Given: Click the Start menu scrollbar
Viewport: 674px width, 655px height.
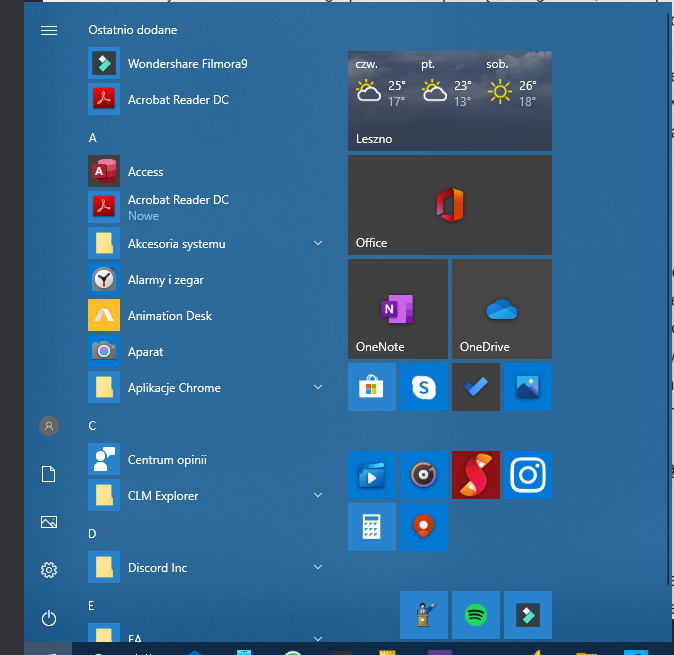Looking at the screenshot, I should click(x=669, y=299).
